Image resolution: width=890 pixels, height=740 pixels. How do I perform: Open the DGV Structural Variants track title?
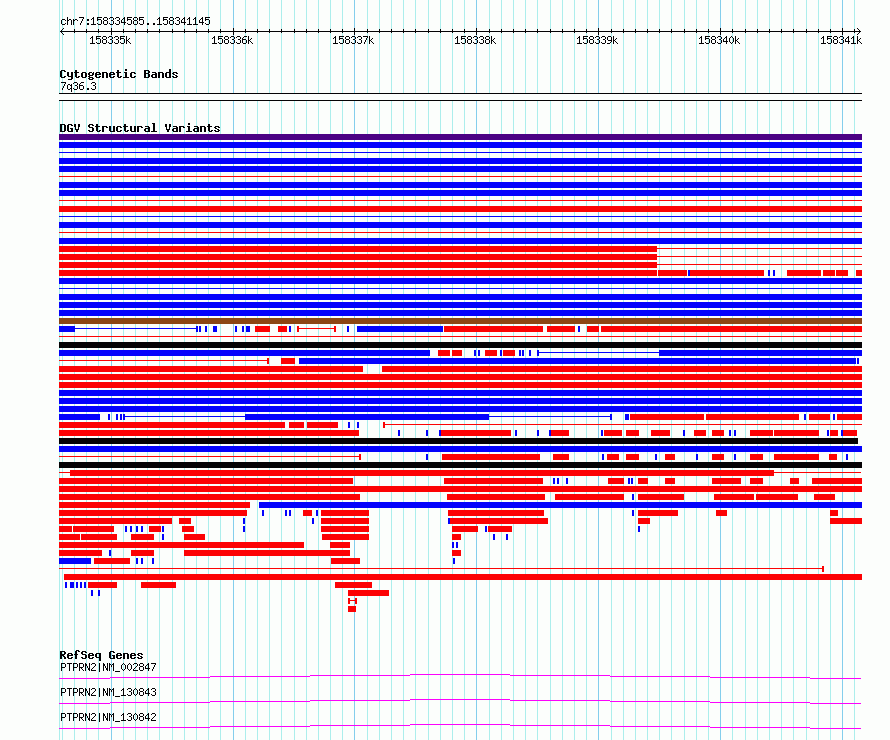point(140,128)
